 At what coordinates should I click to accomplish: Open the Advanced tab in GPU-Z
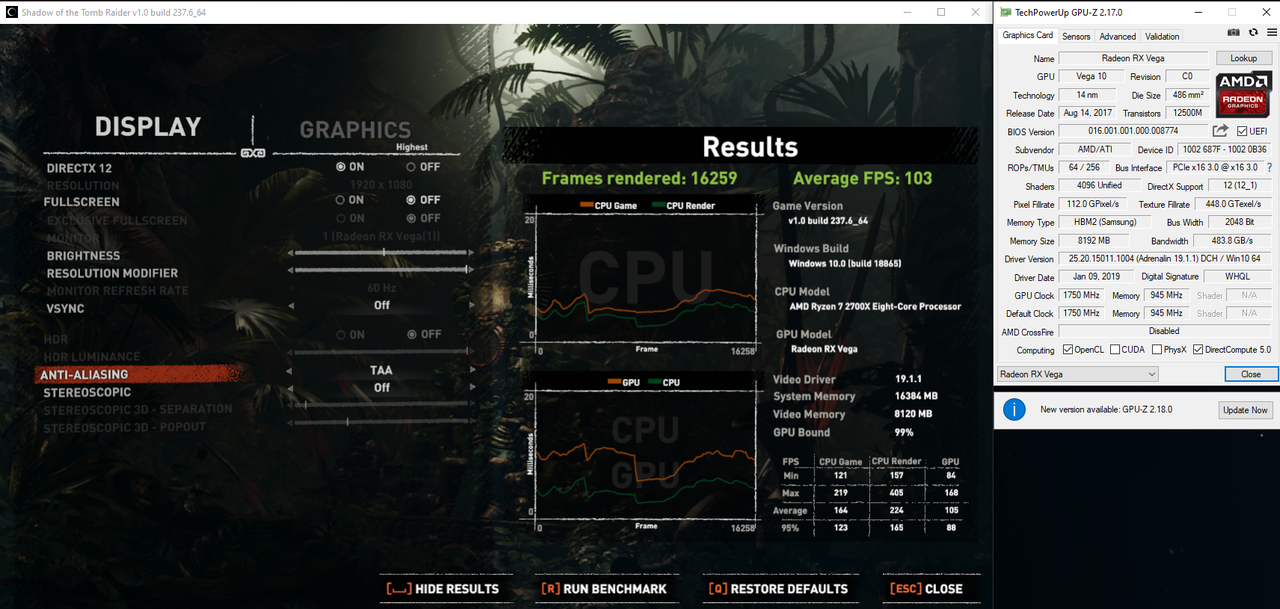pyautogui.click(x=1117, y=36)
